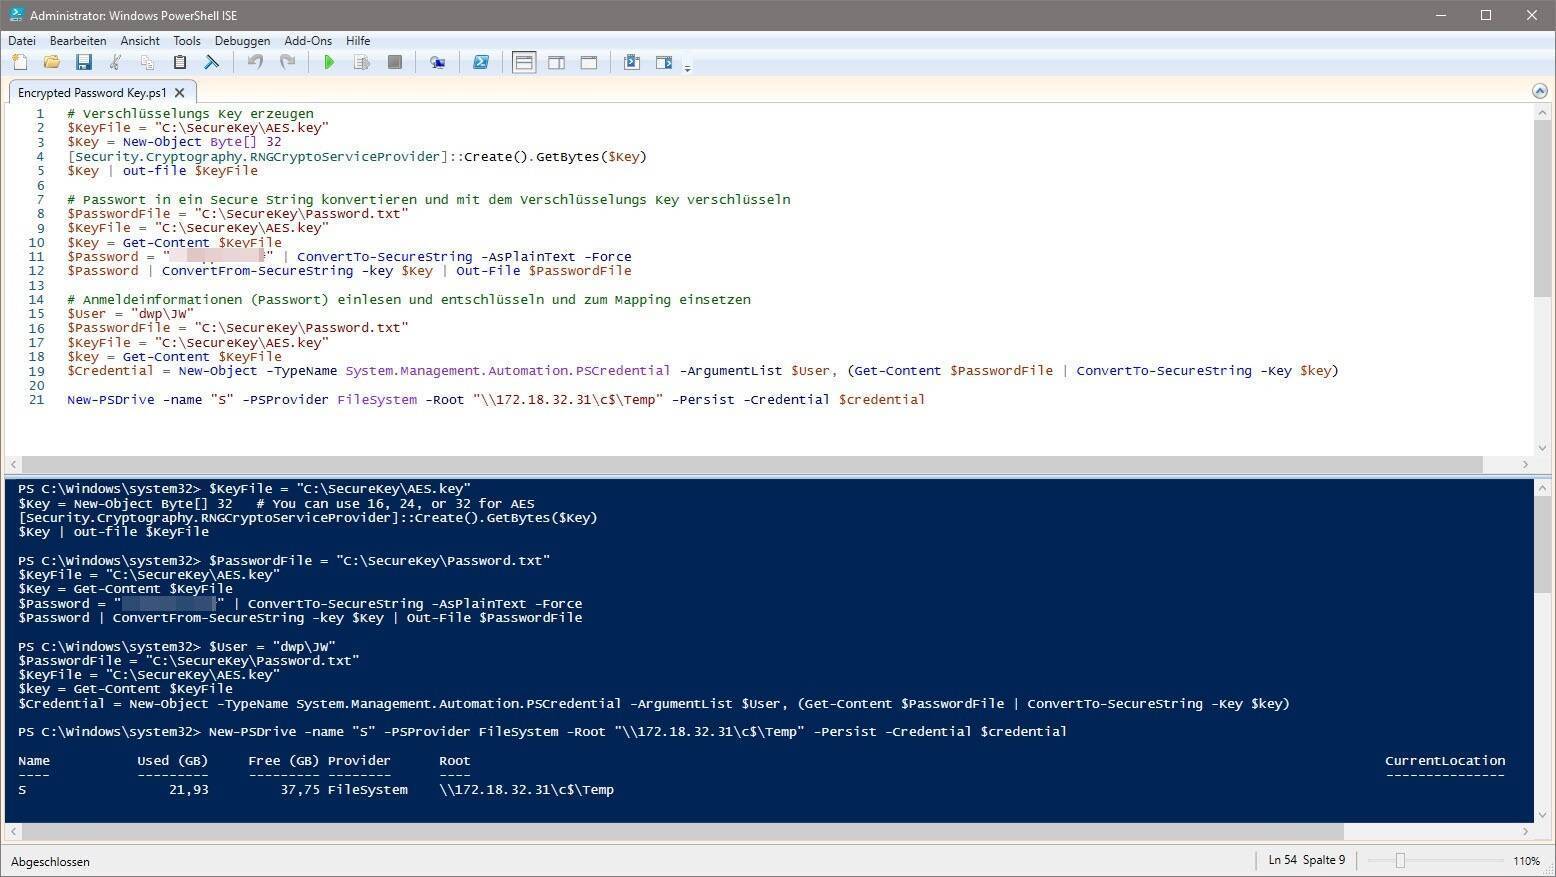This screenshot has height=877, width=1556.
Task: Collapse the script pane with the chevron
Action: tap(1540, 91)
